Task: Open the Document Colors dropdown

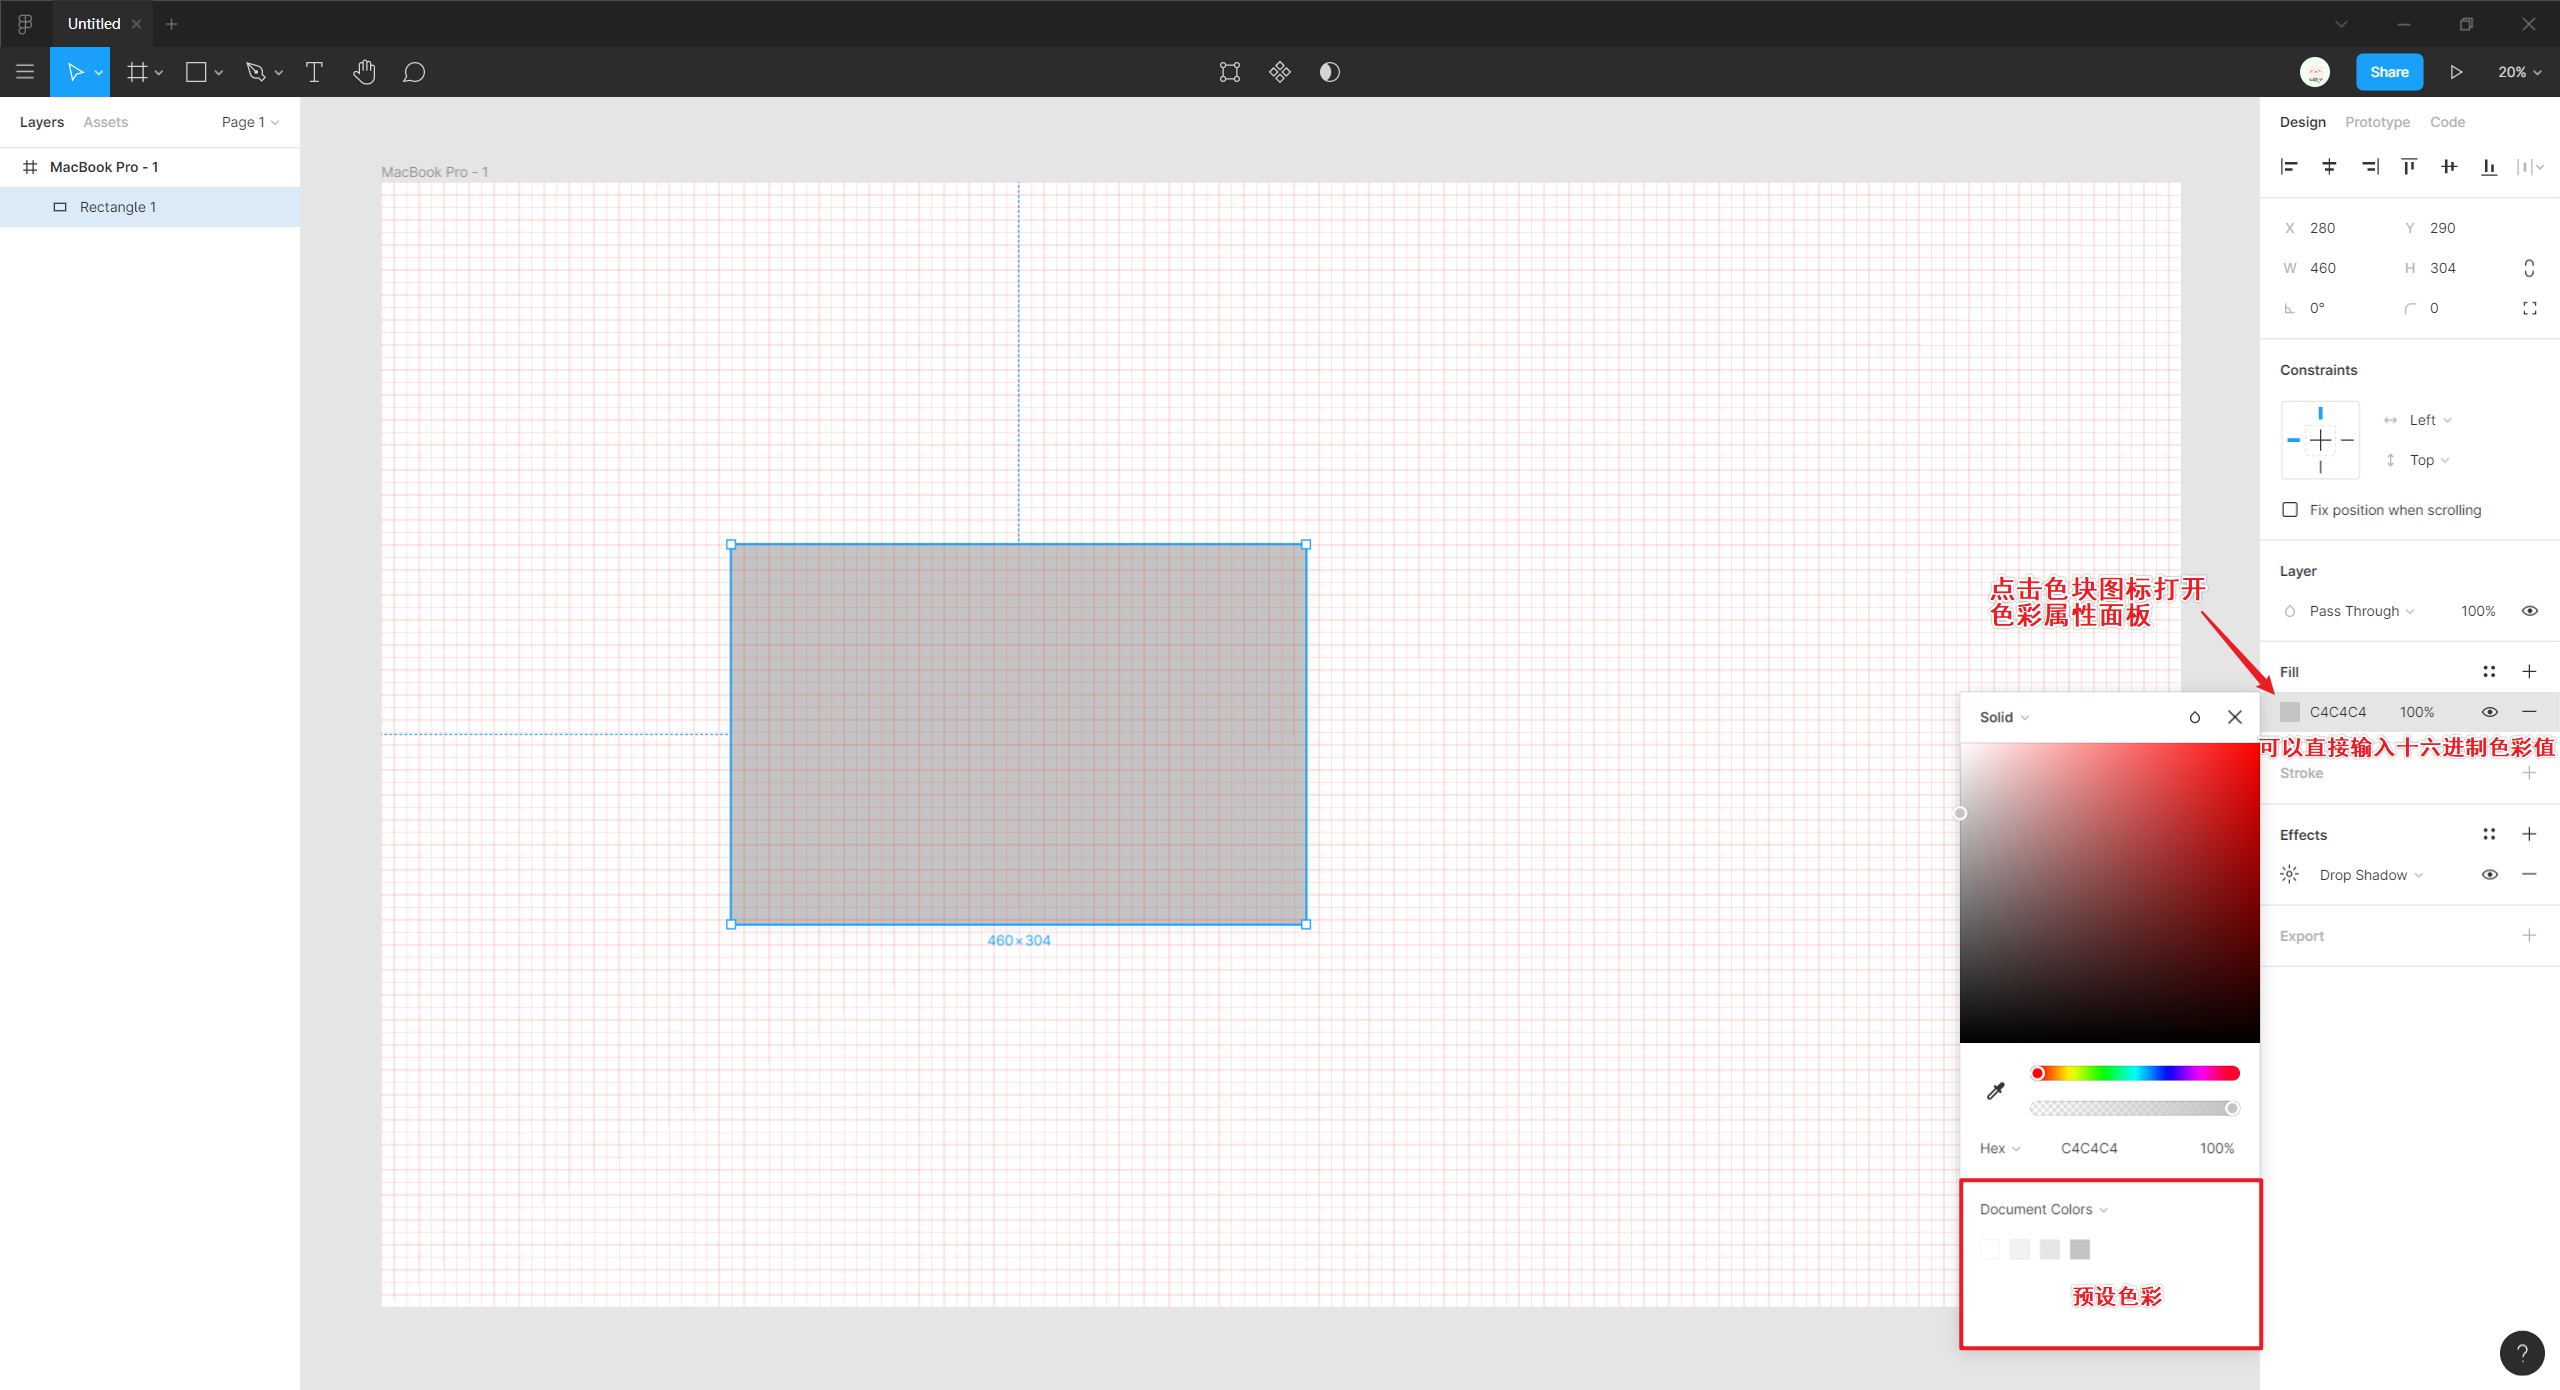Action: tap(2043, 1209)
